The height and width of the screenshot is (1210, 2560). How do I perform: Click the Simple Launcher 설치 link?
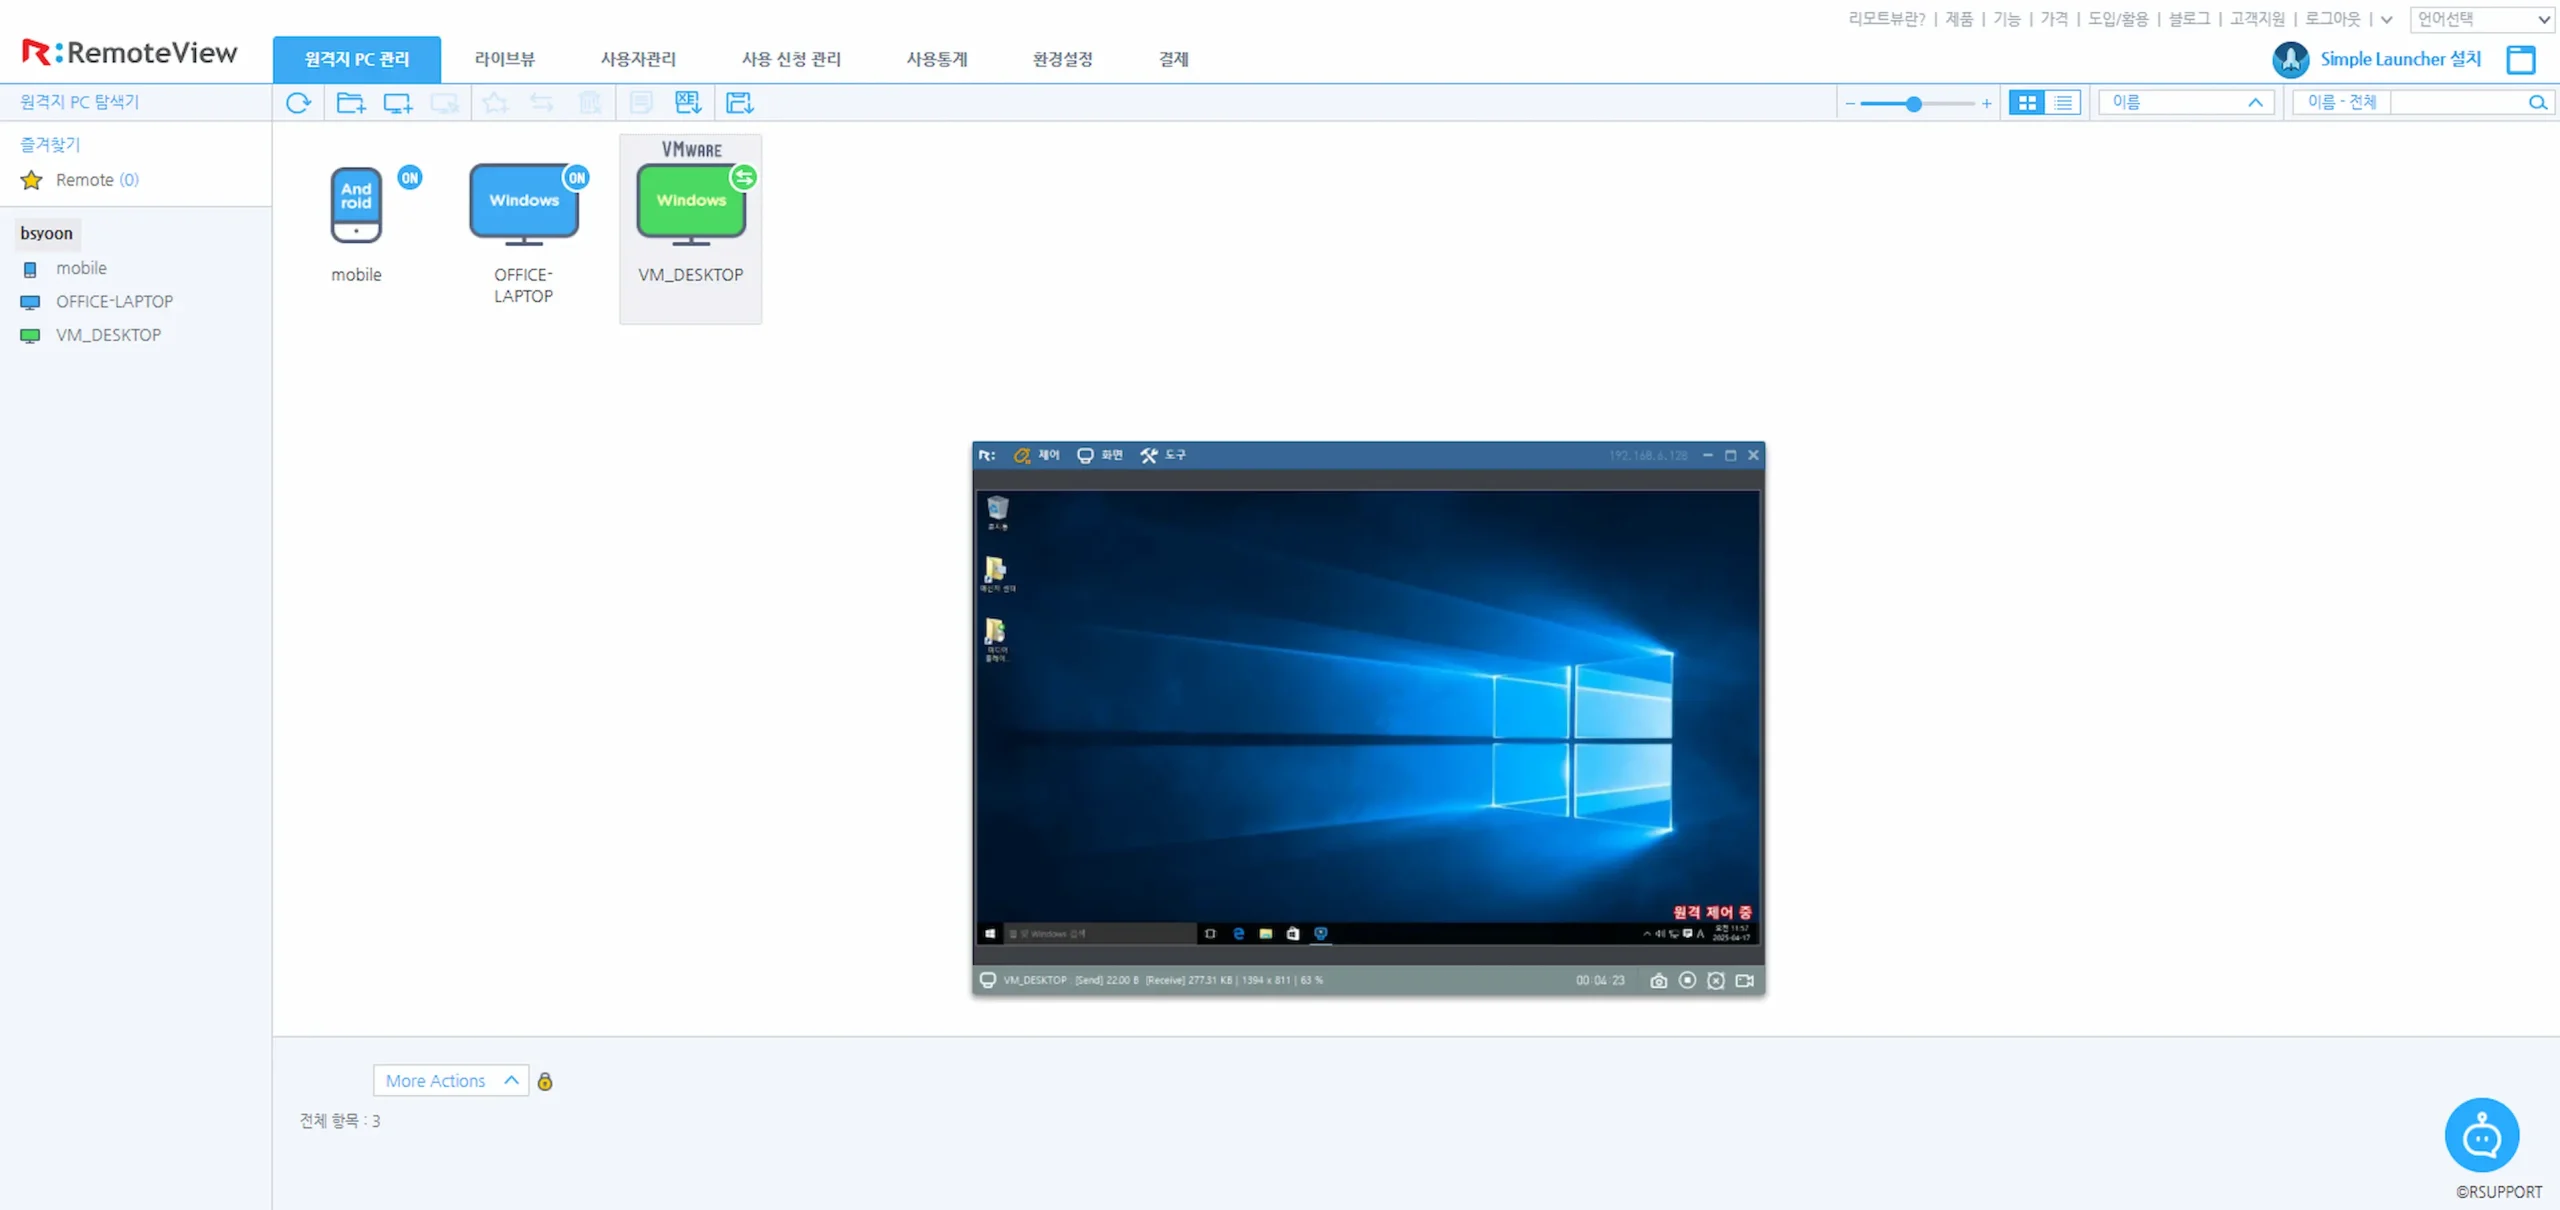click(2400, 59)
